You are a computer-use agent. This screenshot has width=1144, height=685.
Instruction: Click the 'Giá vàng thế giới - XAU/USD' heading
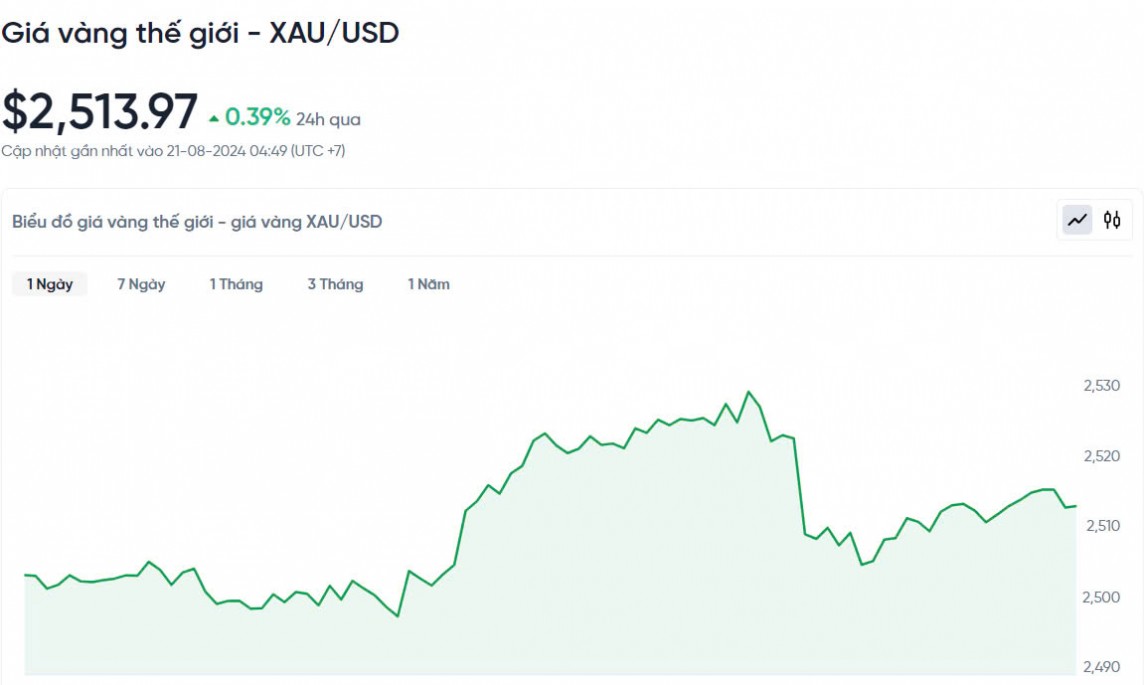click(200, 33)
